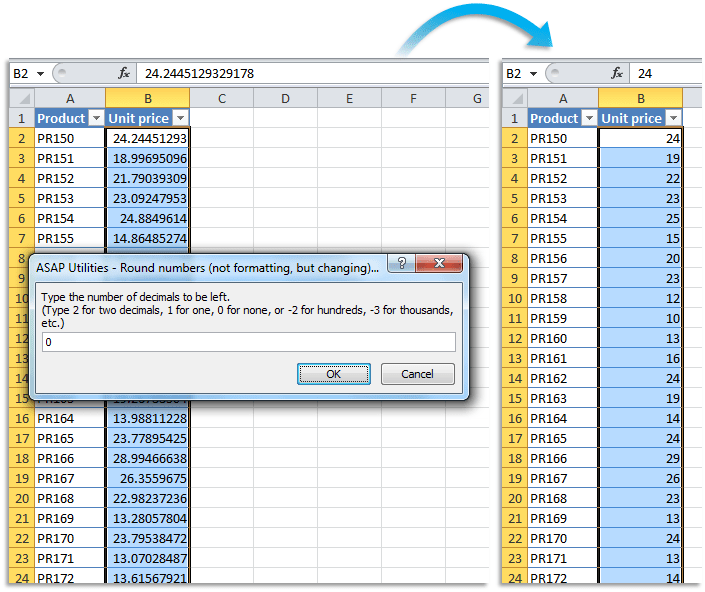Image resolution: width=705 pixels, height=592 pixels.
Task: Click cell with value 23.09247953
Action: coord(147,198)
